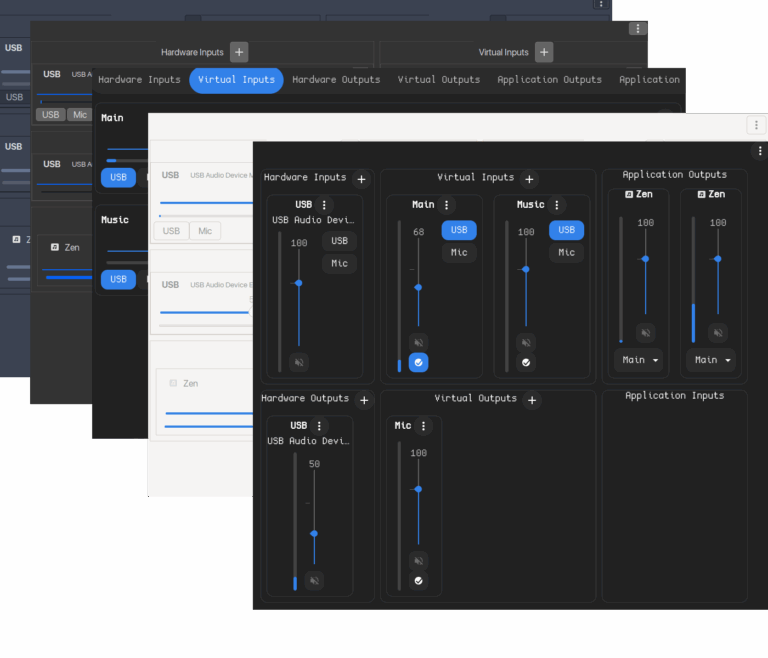Viewport: 768px width, 658px height.
Task: Click gray window's first USB route button
Action: coord(50,115)
